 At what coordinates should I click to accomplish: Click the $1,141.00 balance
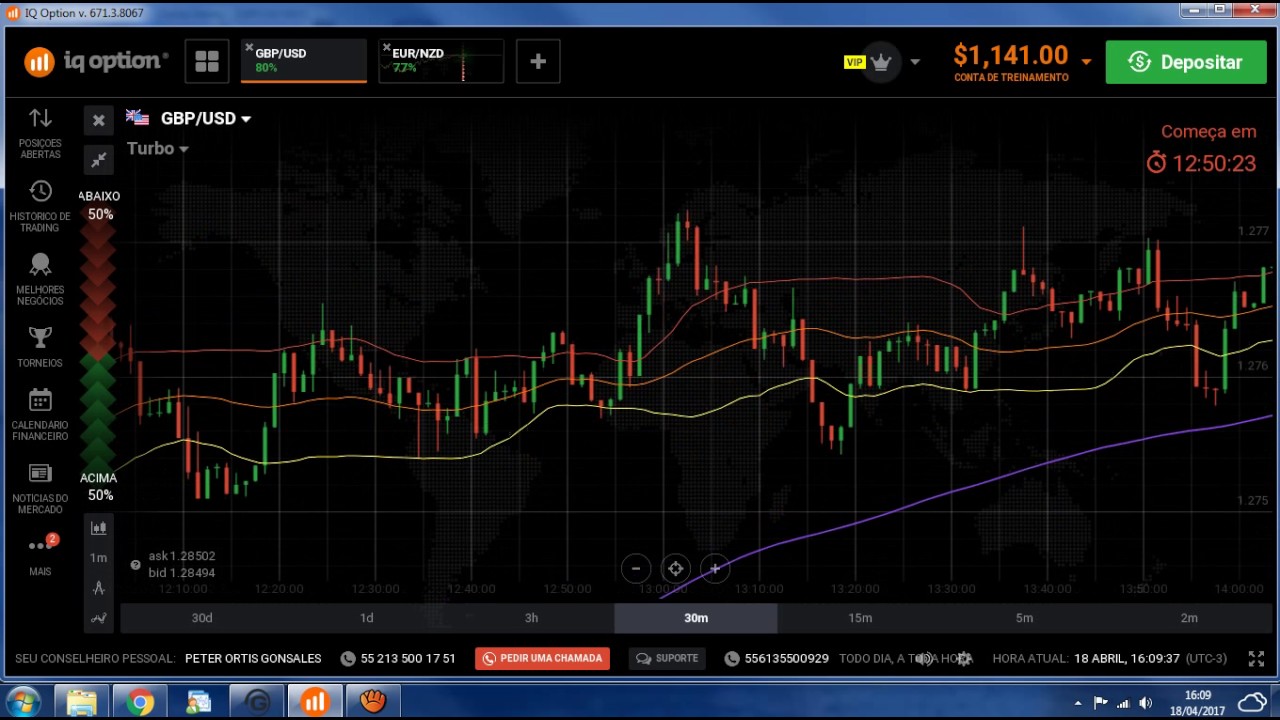pyautogui.click(x=1010, y=55)
